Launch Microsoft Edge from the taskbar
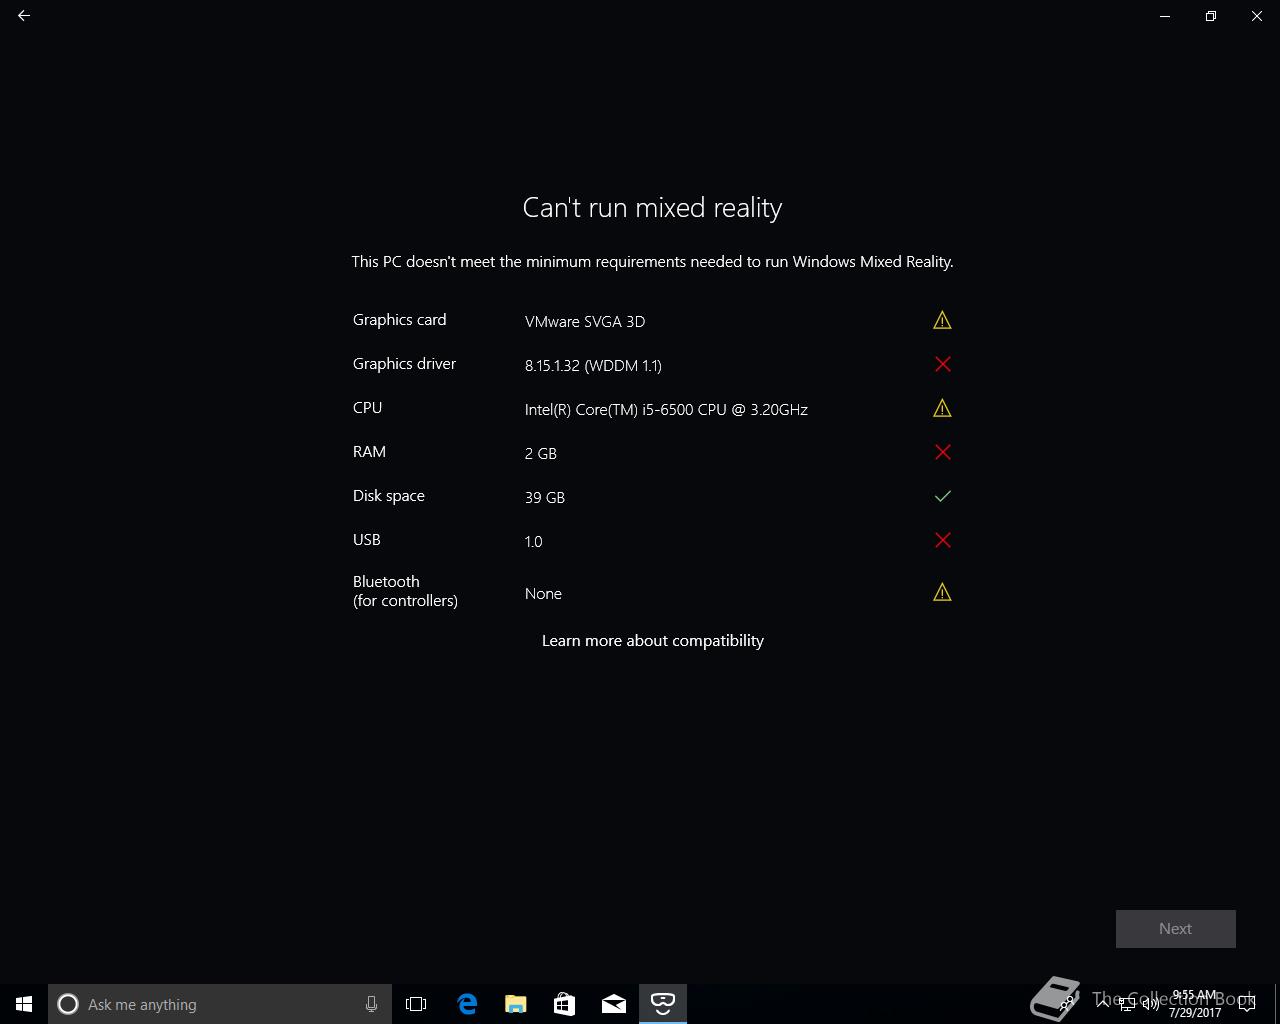The width and height of the screenshot is (1280, 1024). (x=467, y=1004)
